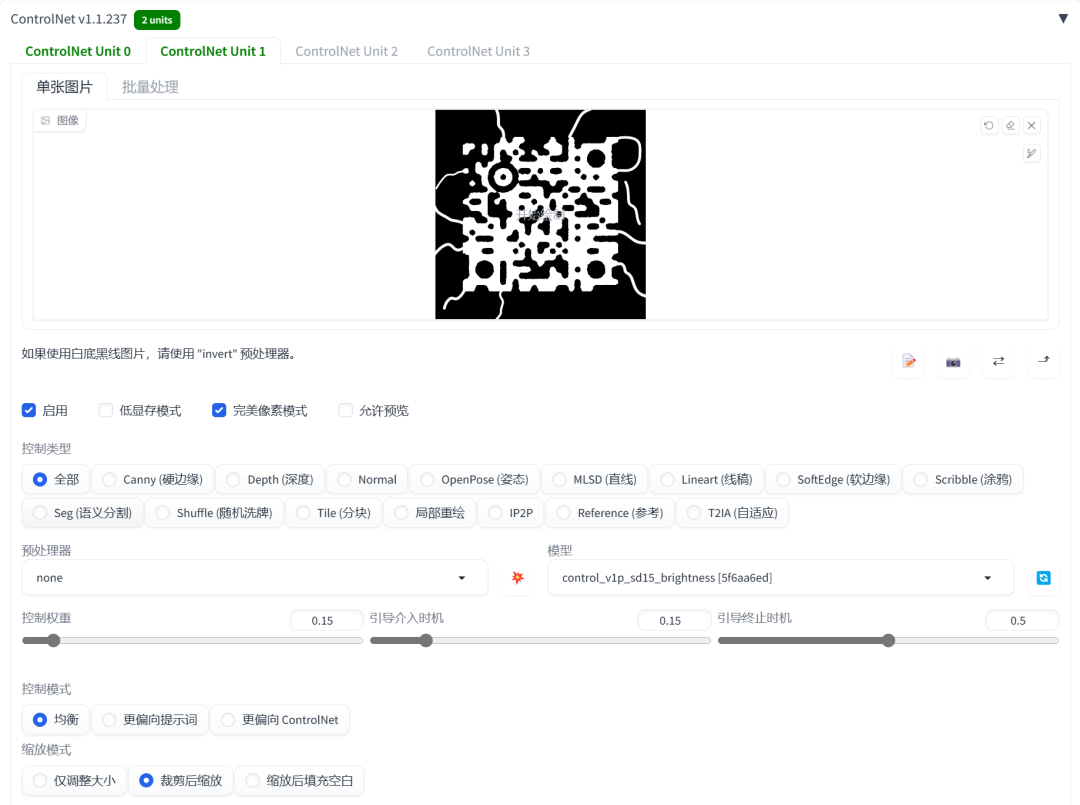Click the green 2 units badge
Image resolution: width=1080 pixels, height=805 pixels.
click(x=157, y=20)
